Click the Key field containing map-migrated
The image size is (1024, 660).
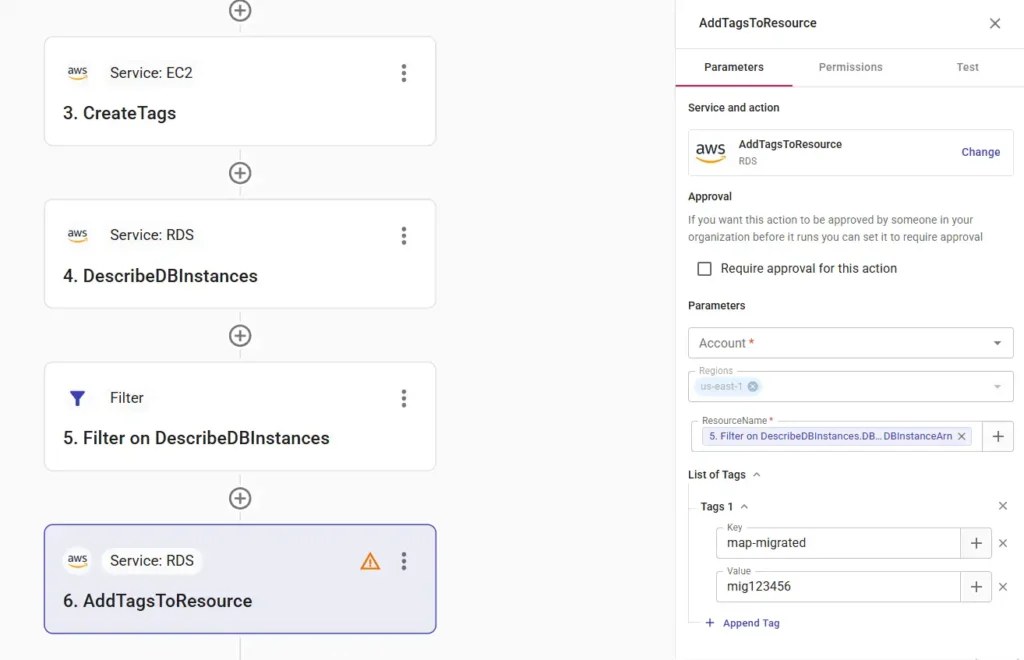(x=838, y=543)
